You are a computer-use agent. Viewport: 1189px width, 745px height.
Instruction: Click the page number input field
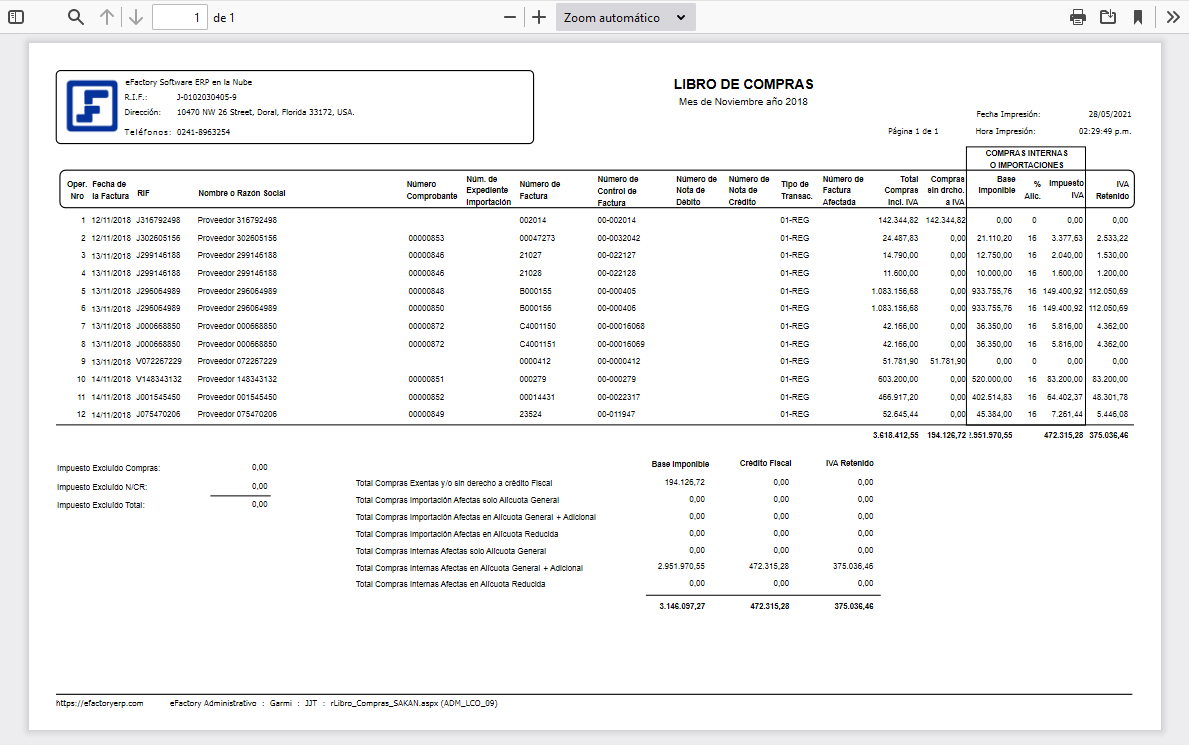180,16
